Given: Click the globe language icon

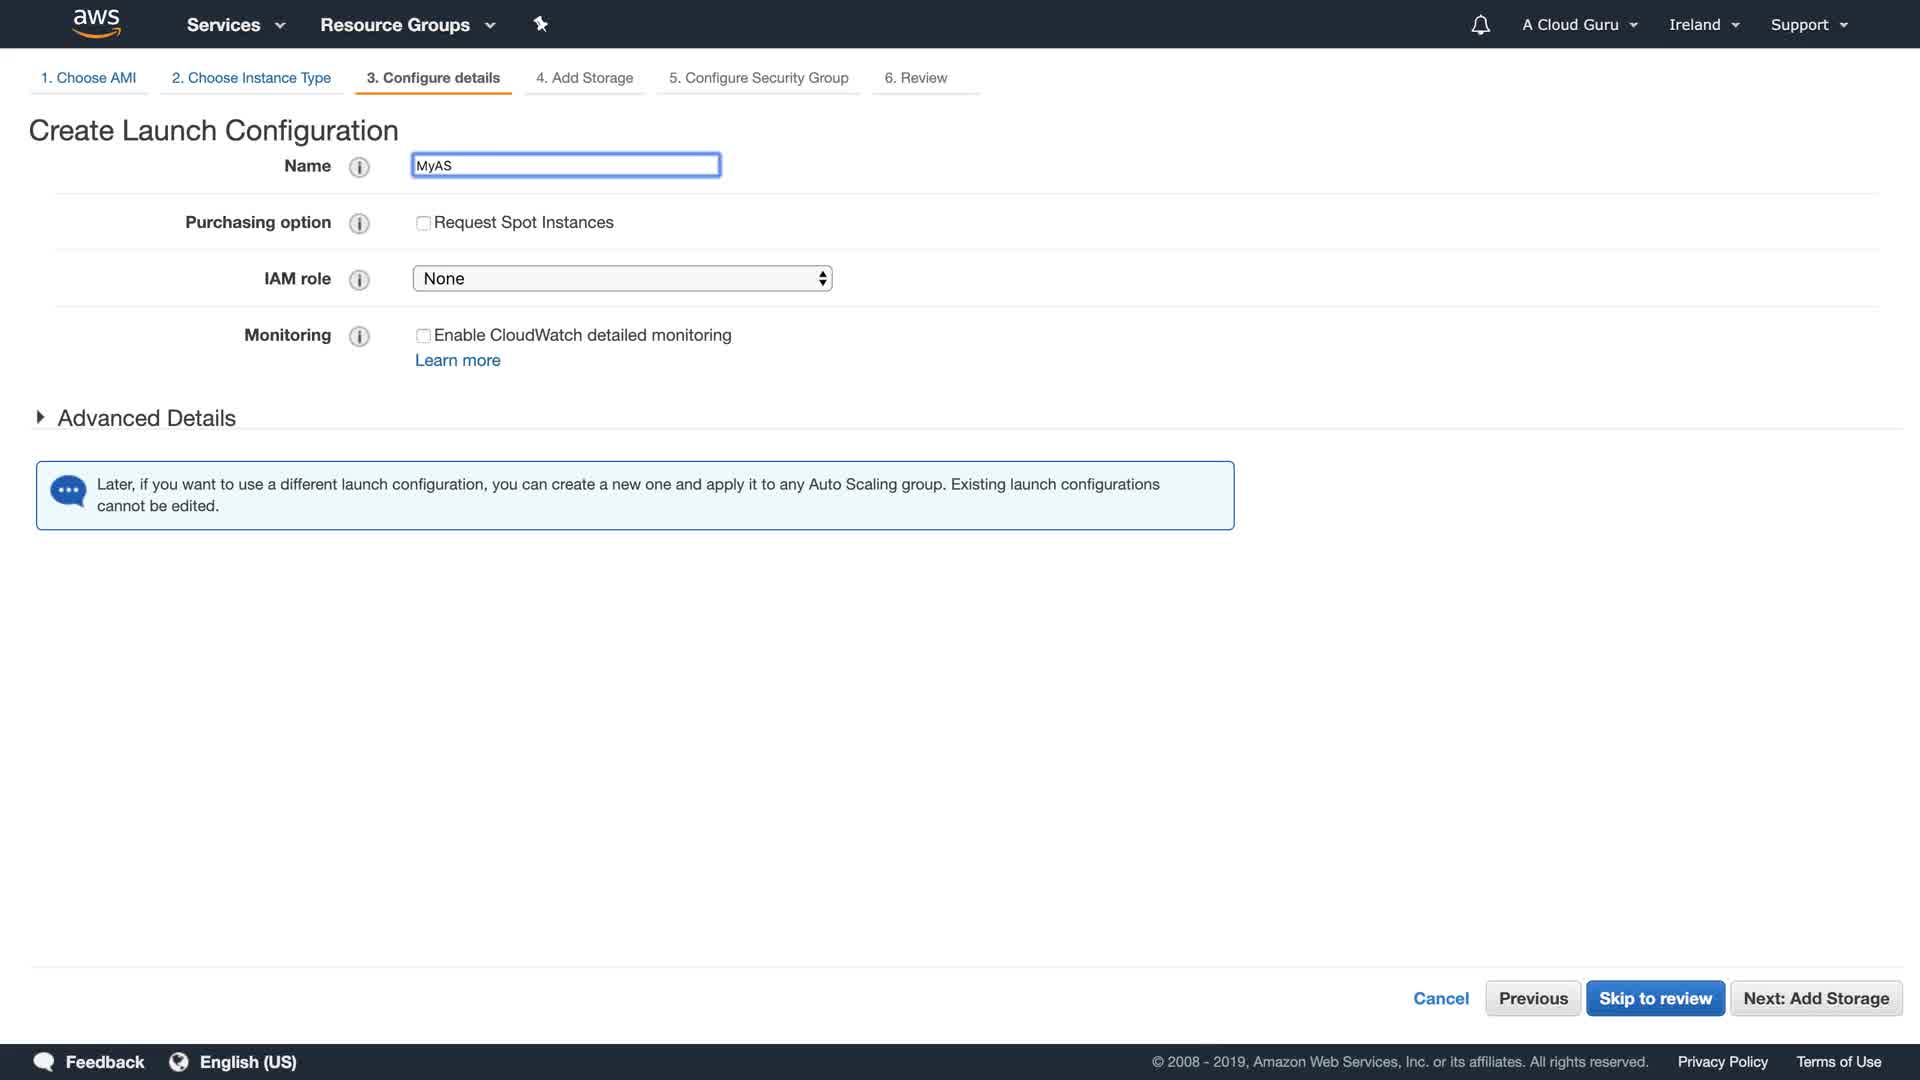Looking at the screenshot, I should [x=179, y=1062].
